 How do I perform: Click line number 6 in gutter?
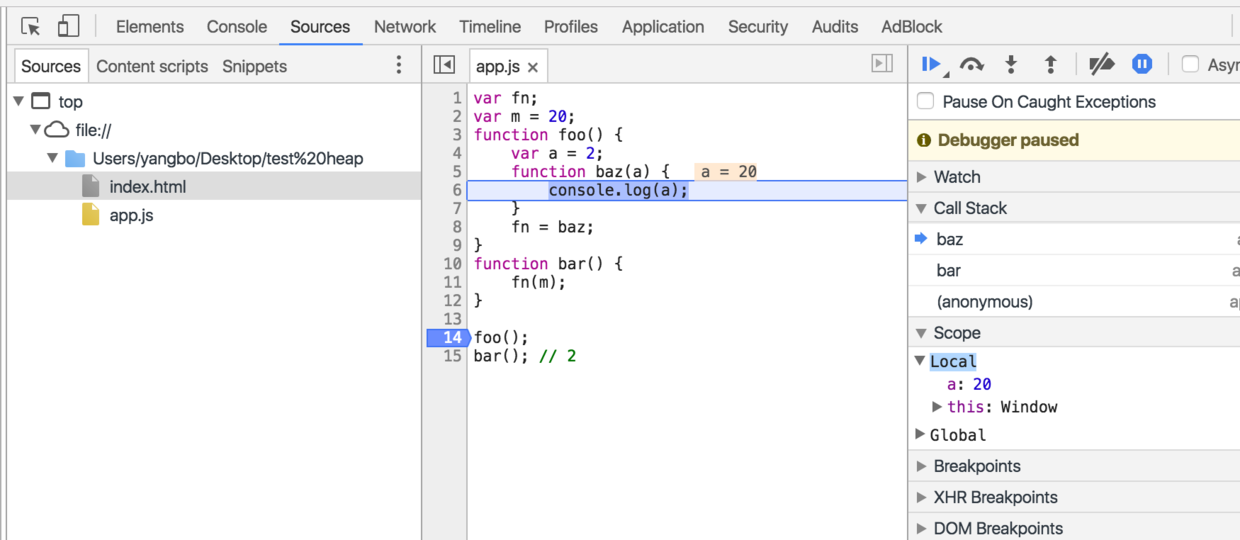click(456, 190)
